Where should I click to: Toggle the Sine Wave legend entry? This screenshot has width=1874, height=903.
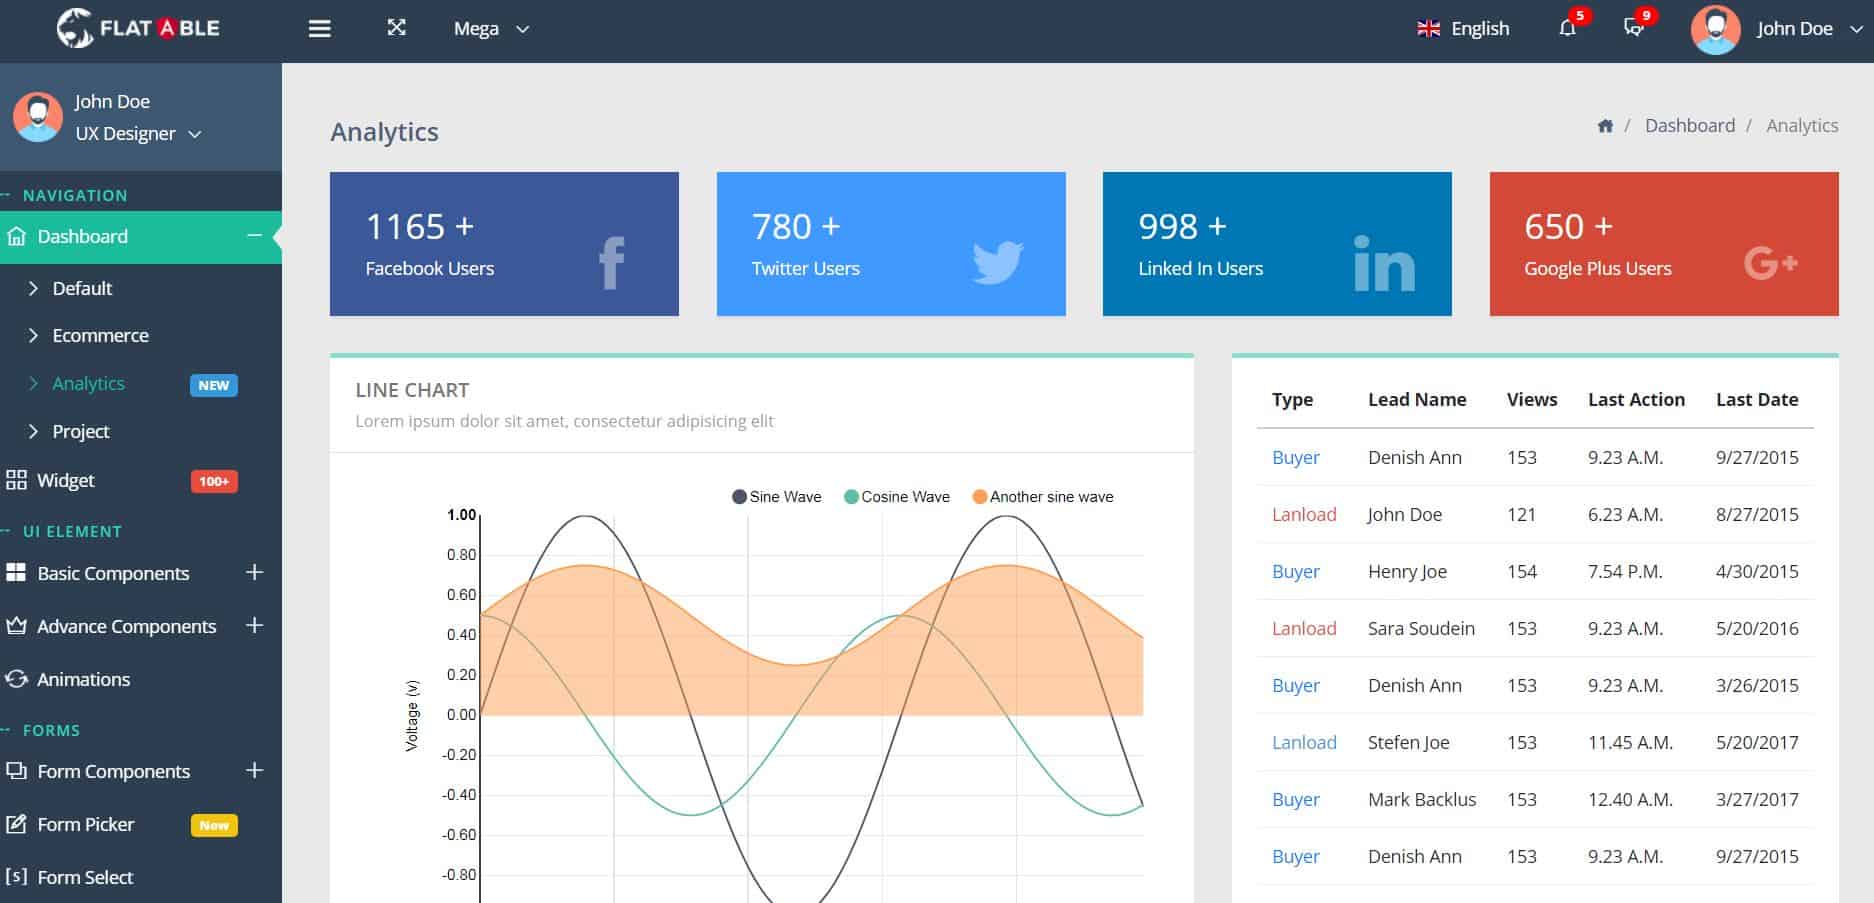pyautogui.click(x=776, y=496)
